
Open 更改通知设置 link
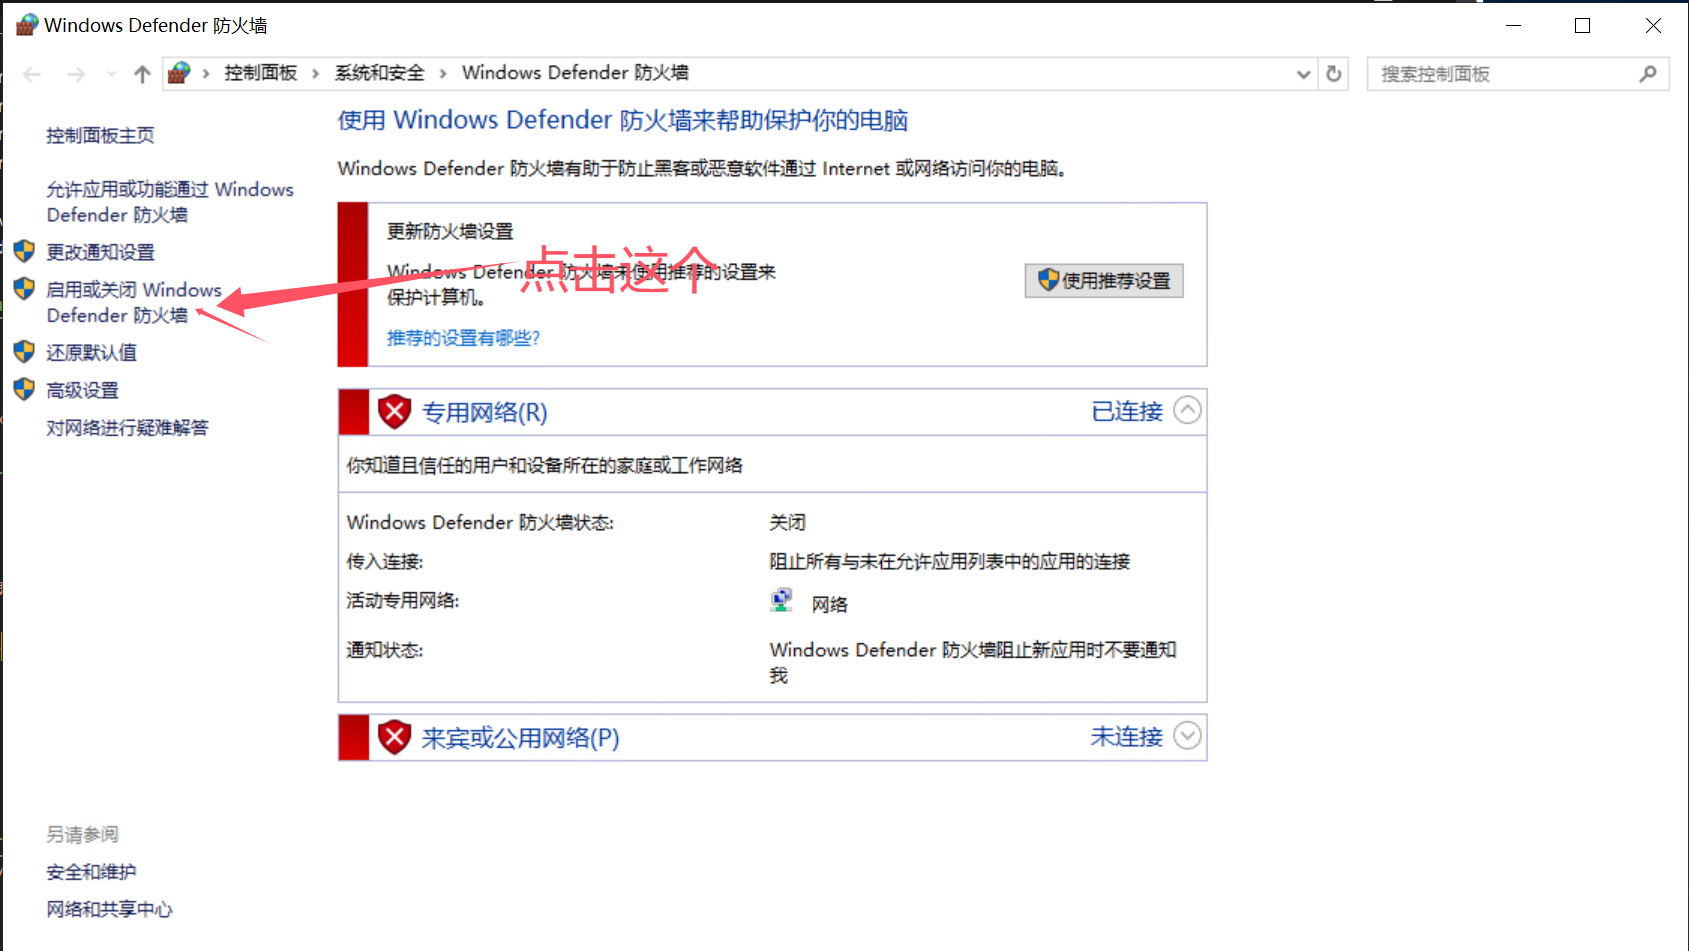[100, 252]
